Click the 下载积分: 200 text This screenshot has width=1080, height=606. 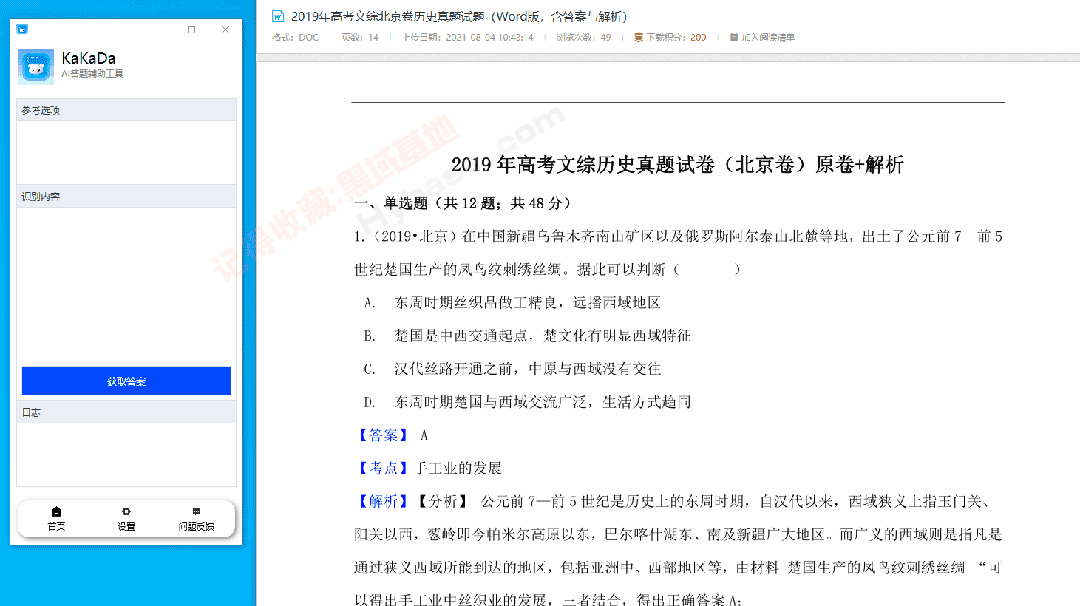pos(676,37)
